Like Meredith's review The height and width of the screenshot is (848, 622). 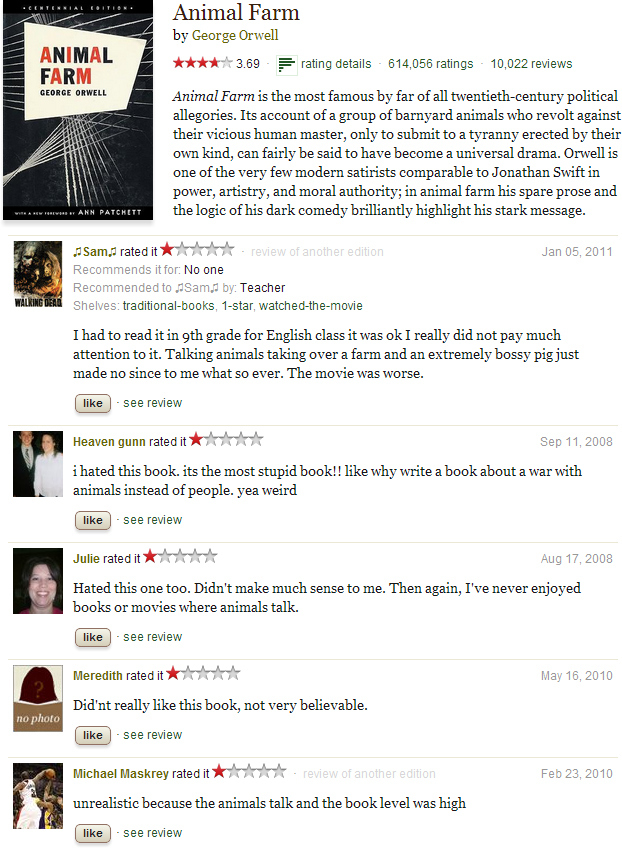pos(93,735)
